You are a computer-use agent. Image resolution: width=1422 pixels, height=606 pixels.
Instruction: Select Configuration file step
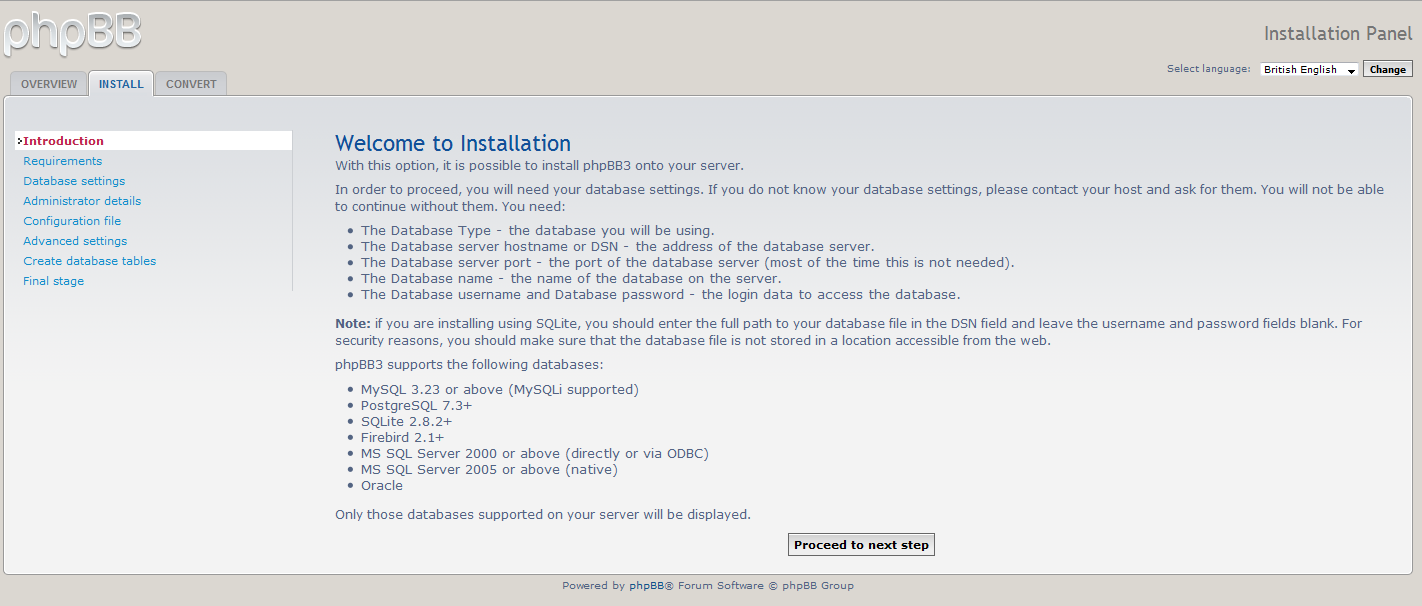(x=72, y=221)
